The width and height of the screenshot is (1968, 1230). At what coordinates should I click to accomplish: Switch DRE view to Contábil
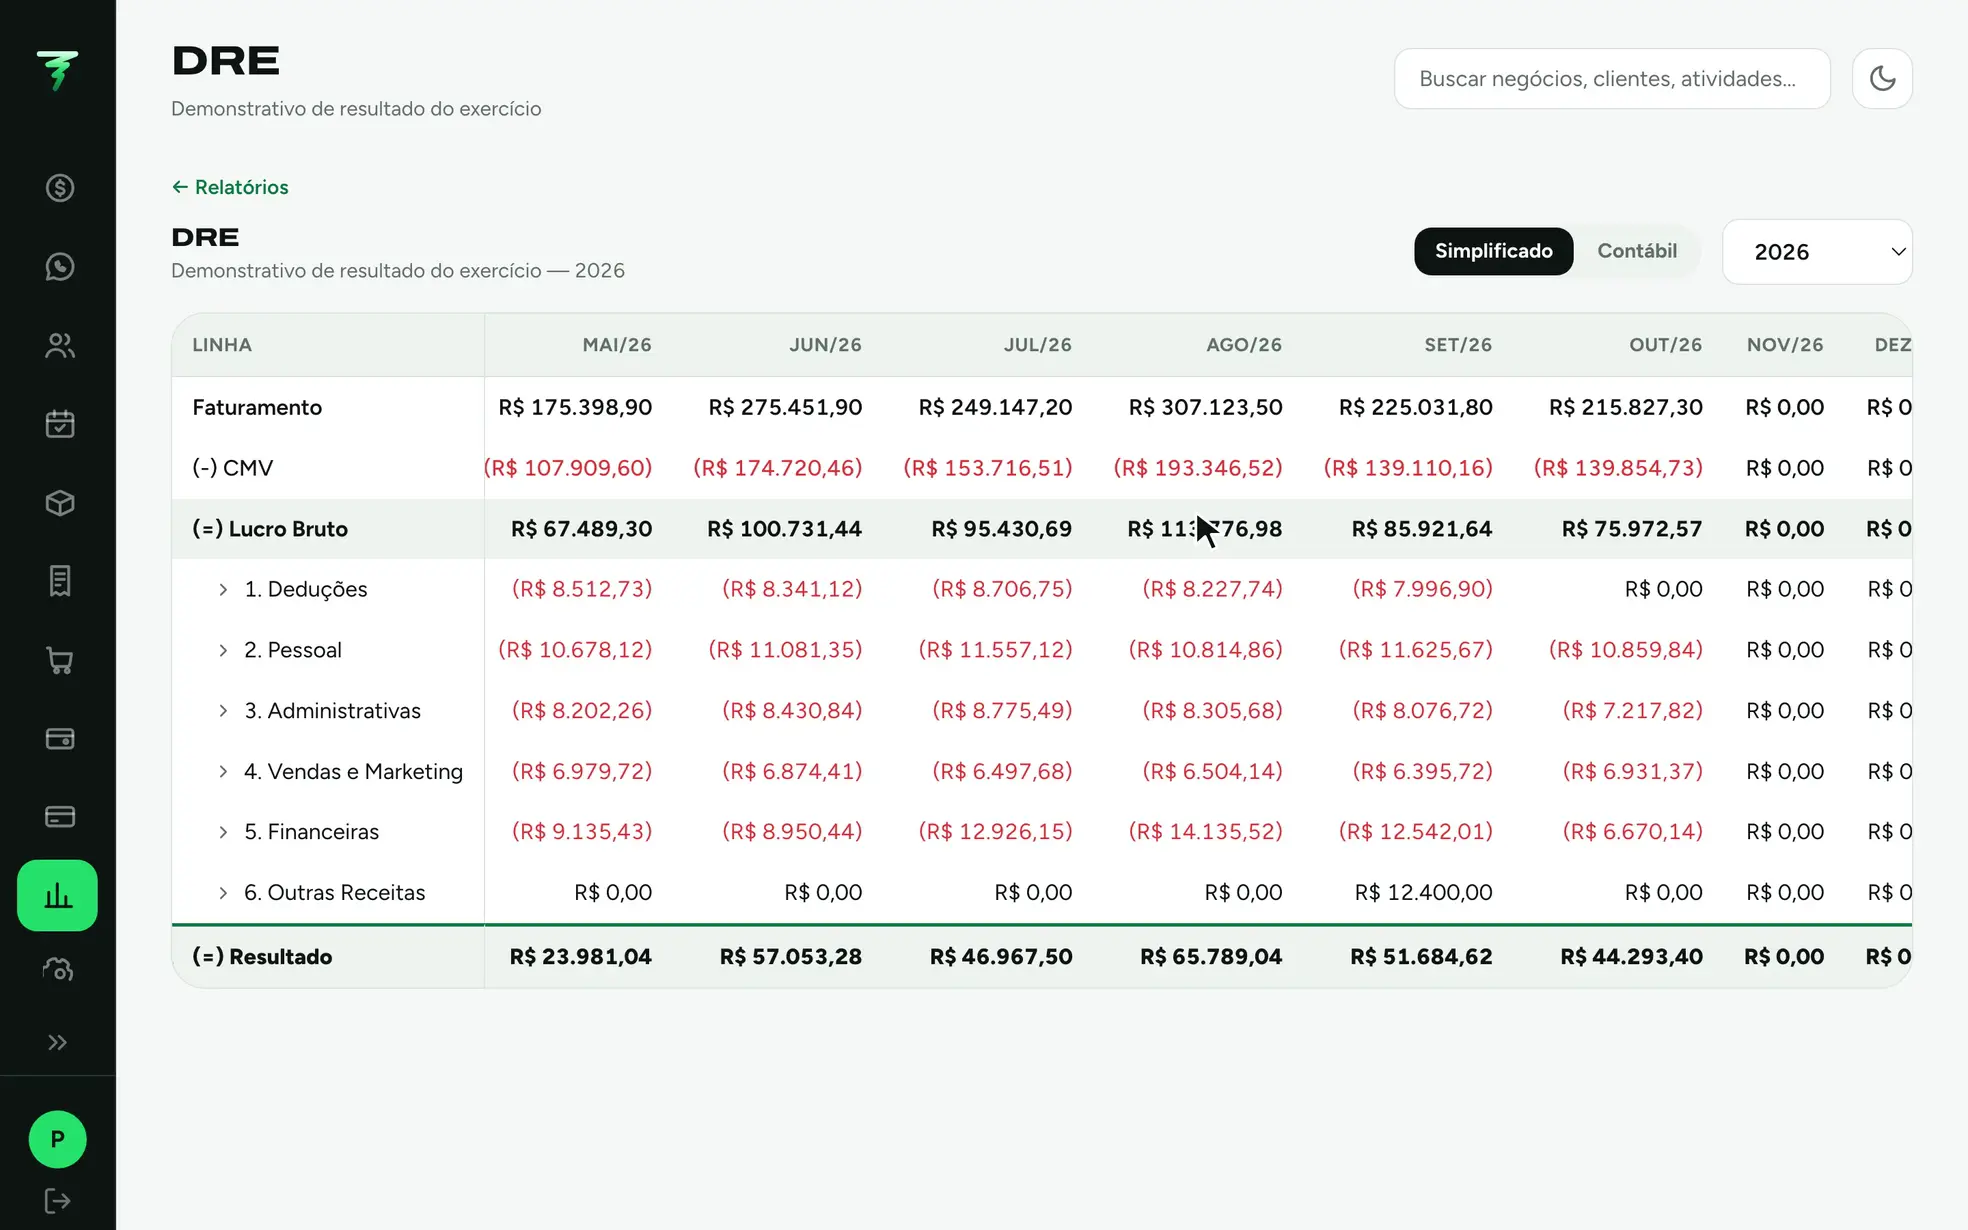(x=1637, y=251)
